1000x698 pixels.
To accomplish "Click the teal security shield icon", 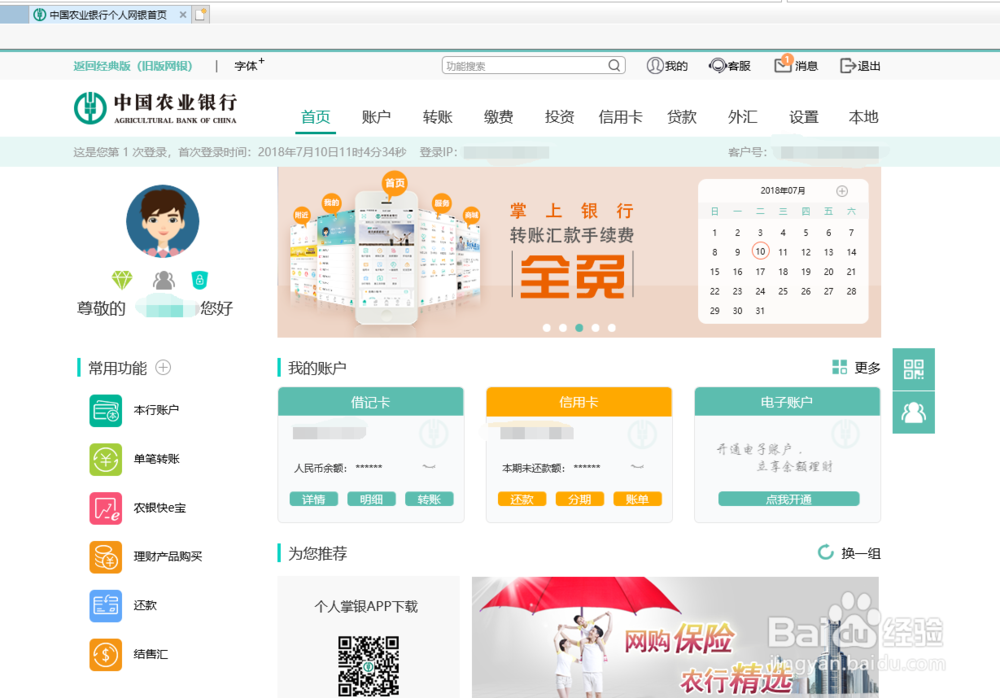I will (x=200, y=279).
